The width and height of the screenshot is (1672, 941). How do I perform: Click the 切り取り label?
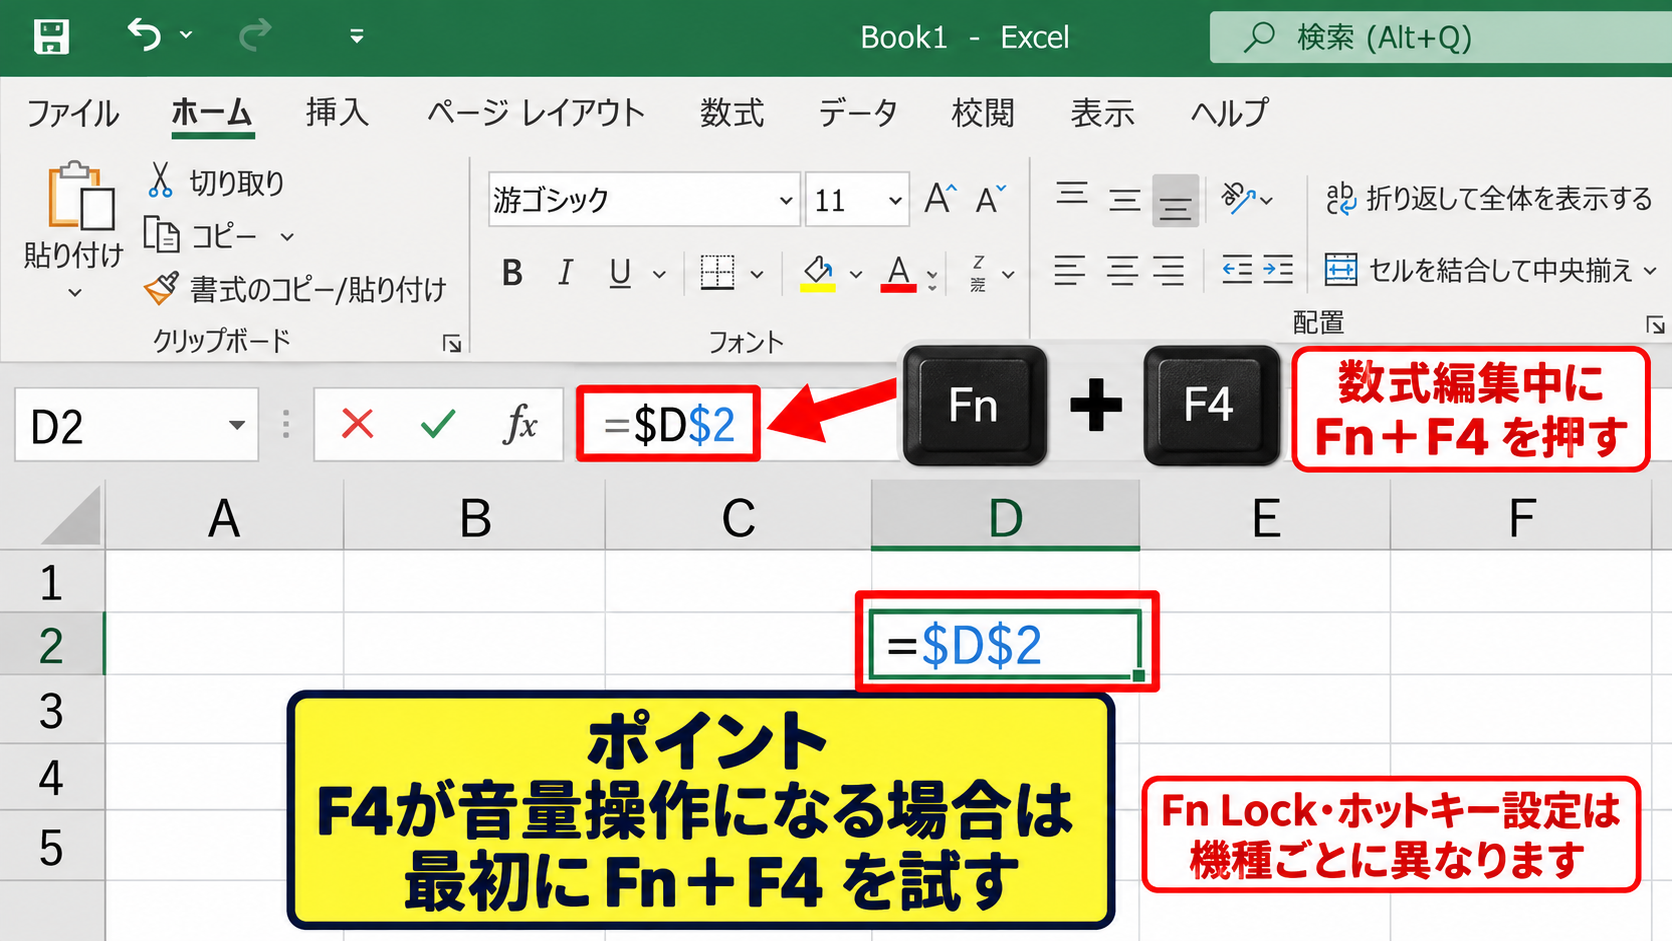pos(237,182)
